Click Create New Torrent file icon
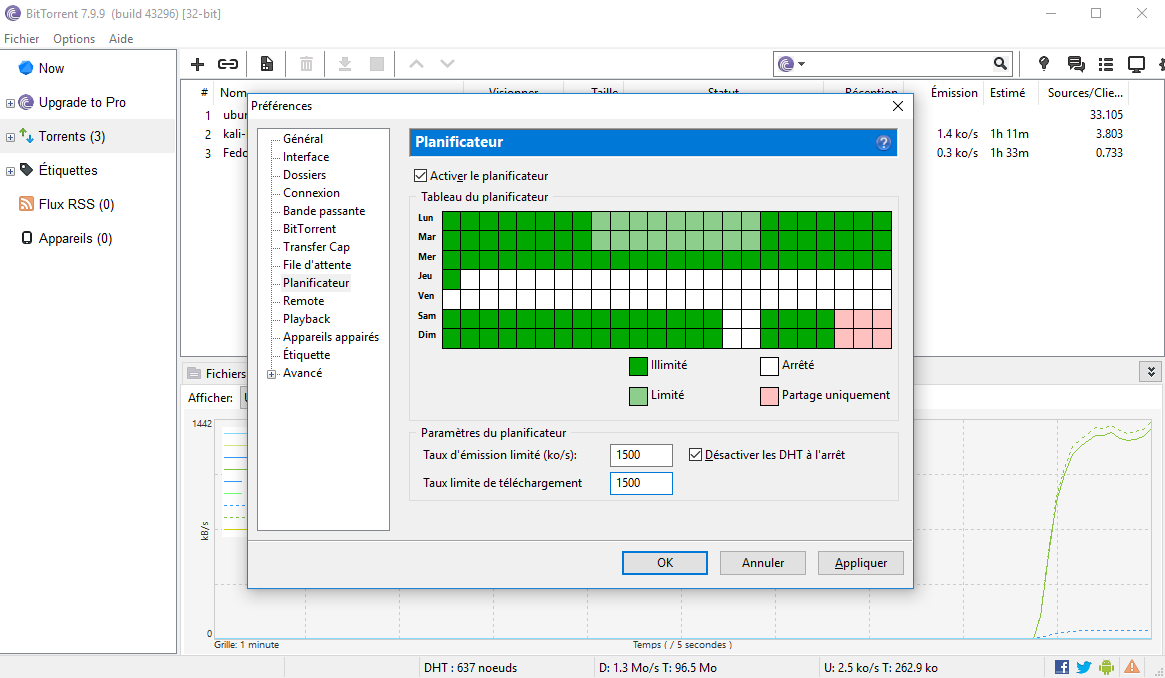Screen dimensions: 1165x678 tap(267, 64)
